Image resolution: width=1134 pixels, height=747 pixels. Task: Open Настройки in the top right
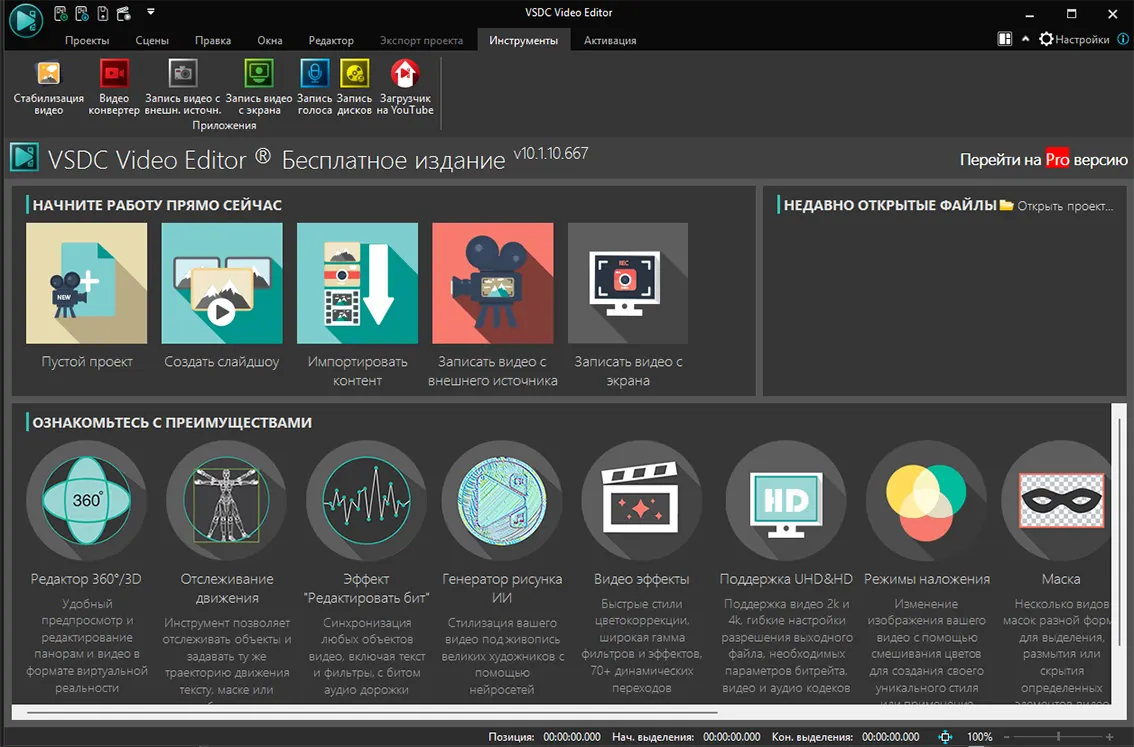pos(1074,40)
